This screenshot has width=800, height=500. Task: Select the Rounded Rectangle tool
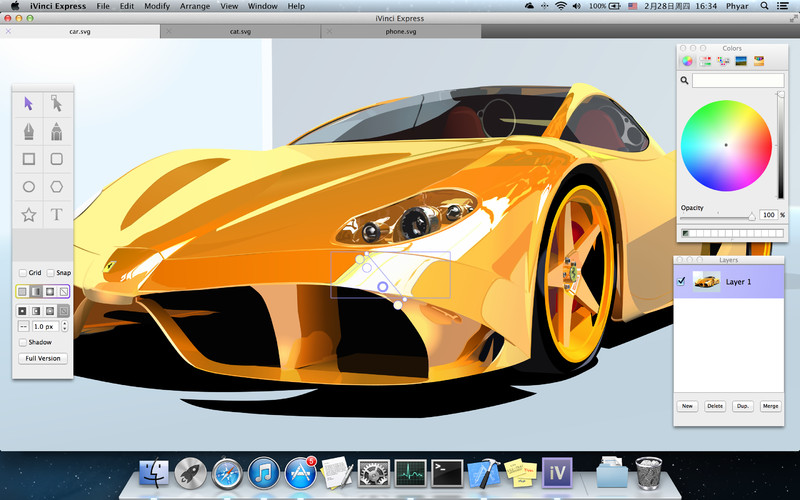57,159
